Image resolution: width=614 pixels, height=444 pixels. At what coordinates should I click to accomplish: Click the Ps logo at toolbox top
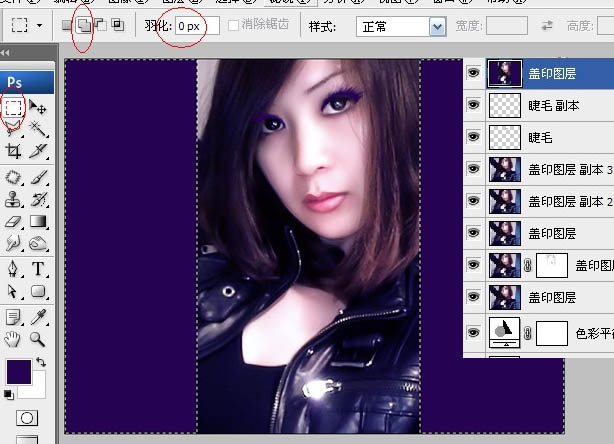point(14,82)
